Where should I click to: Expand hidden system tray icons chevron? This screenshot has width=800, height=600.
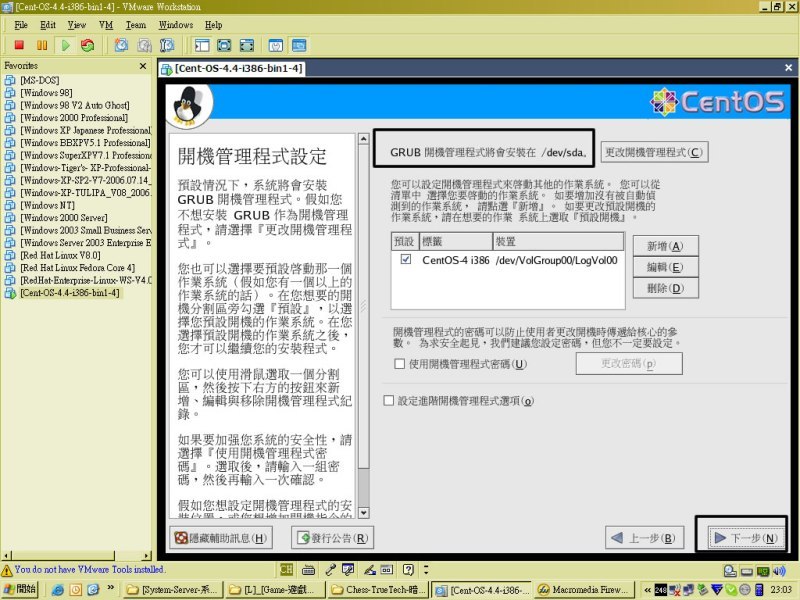point(647,590)
